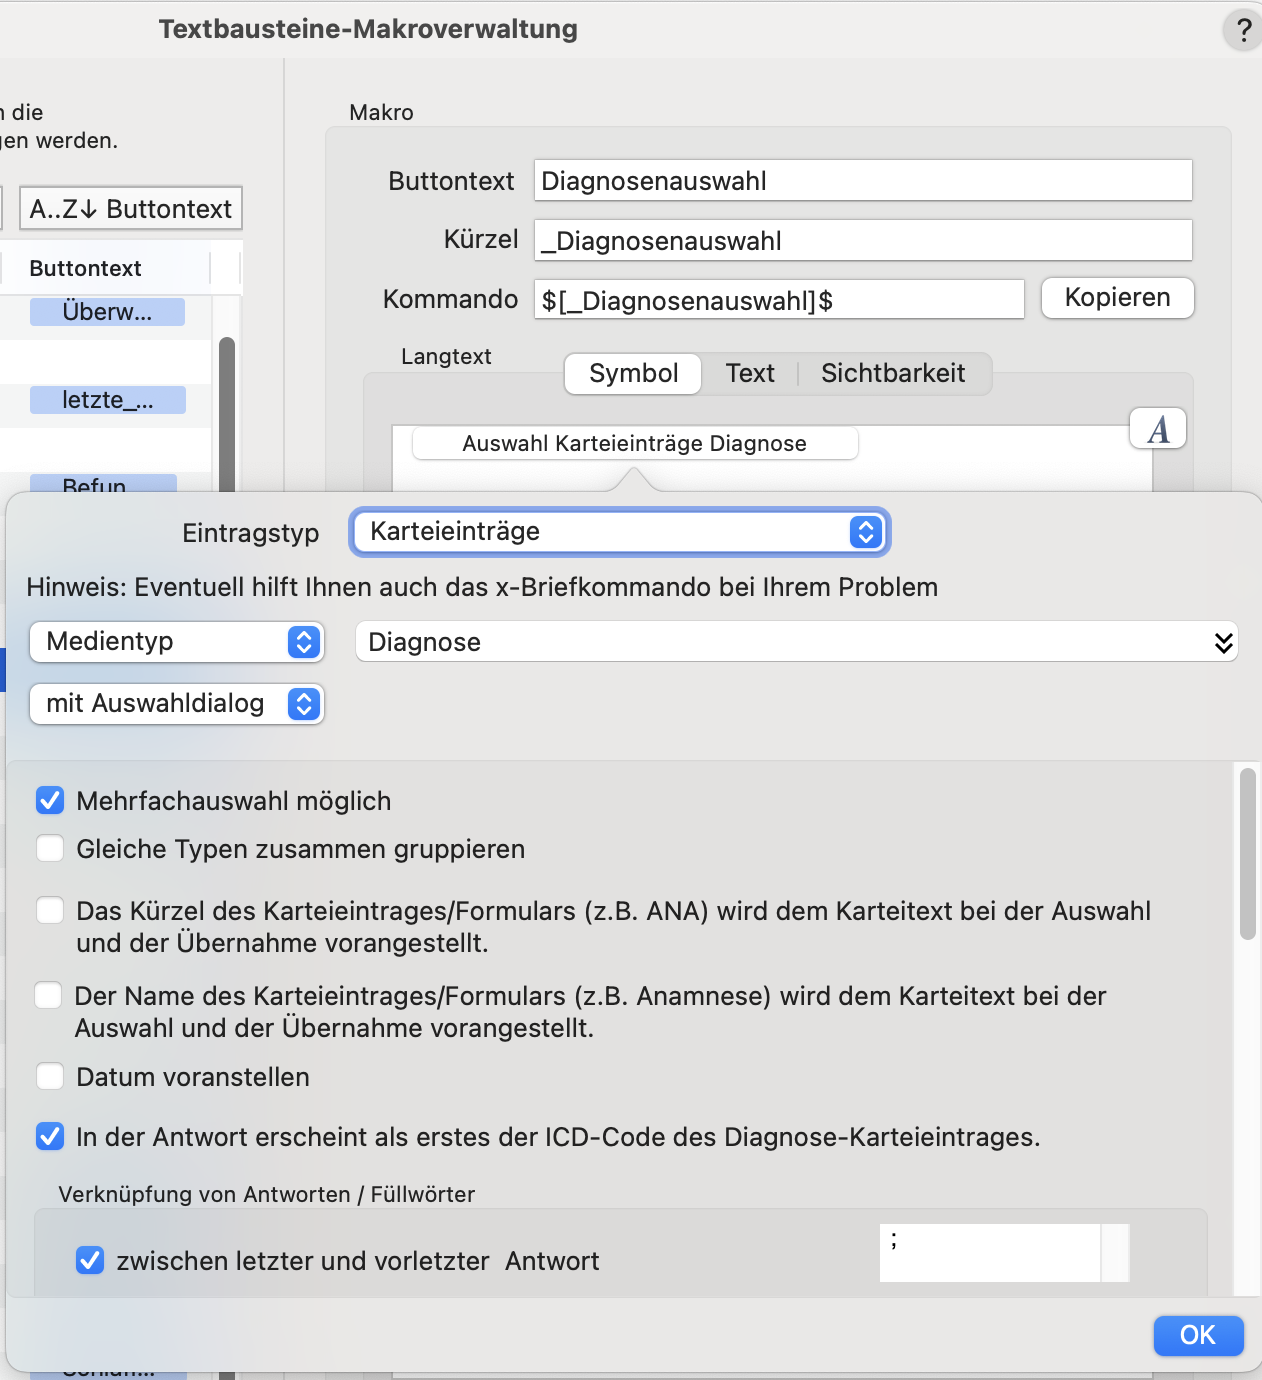Click the options panel vertical scrollbar
This screenshot has height=1380, width=1262.
pyautogui.click(x=1247, y=854)
